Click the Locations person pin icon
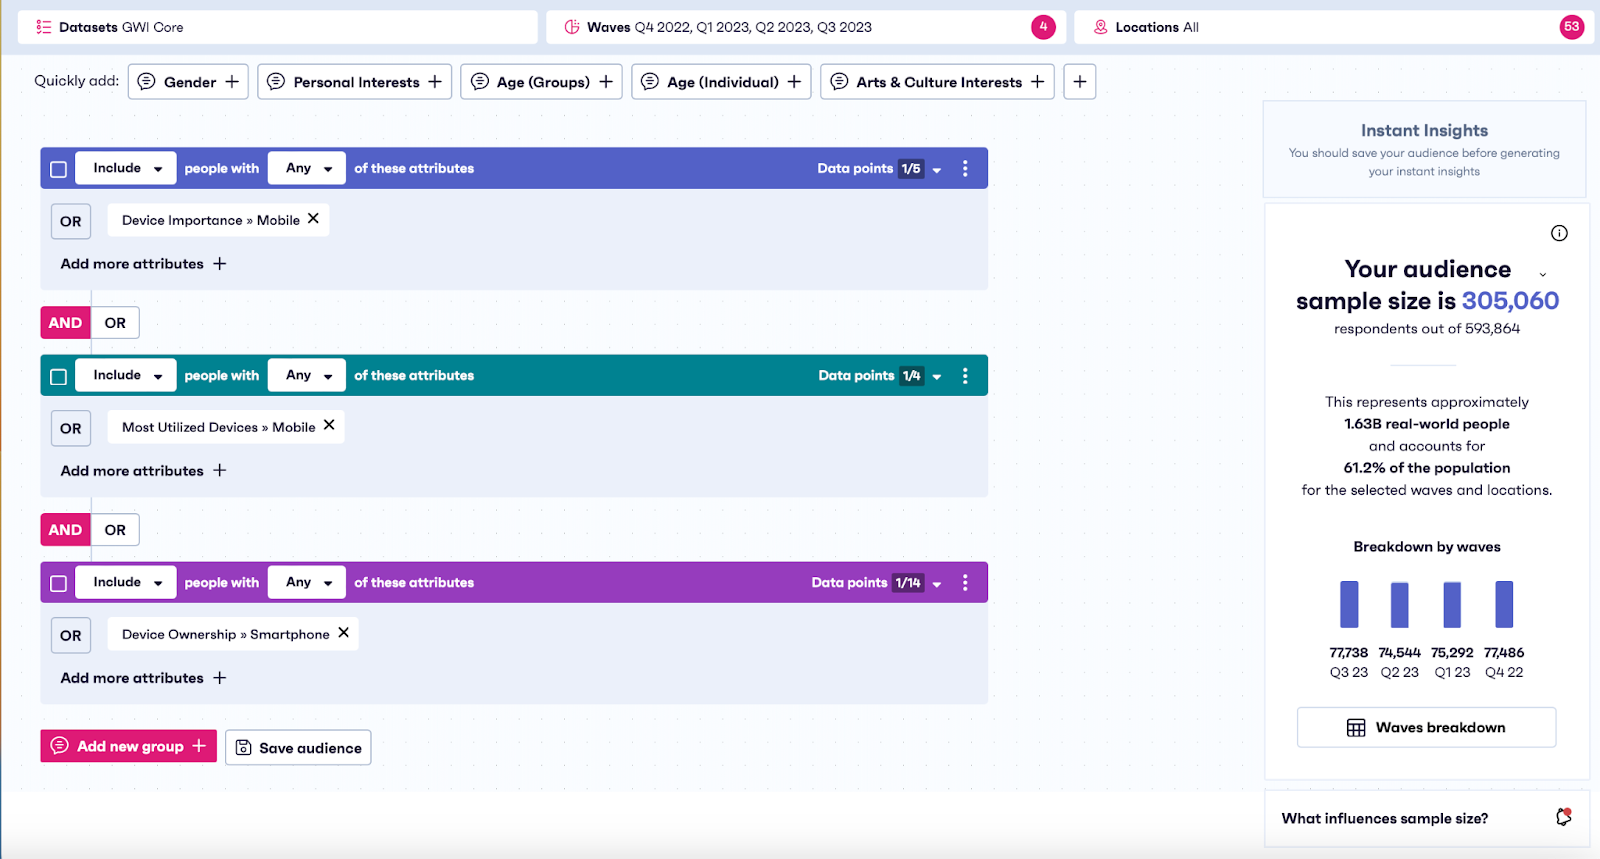The width and height of the screenshot is (1600, 859). (x=1100, y=27)
